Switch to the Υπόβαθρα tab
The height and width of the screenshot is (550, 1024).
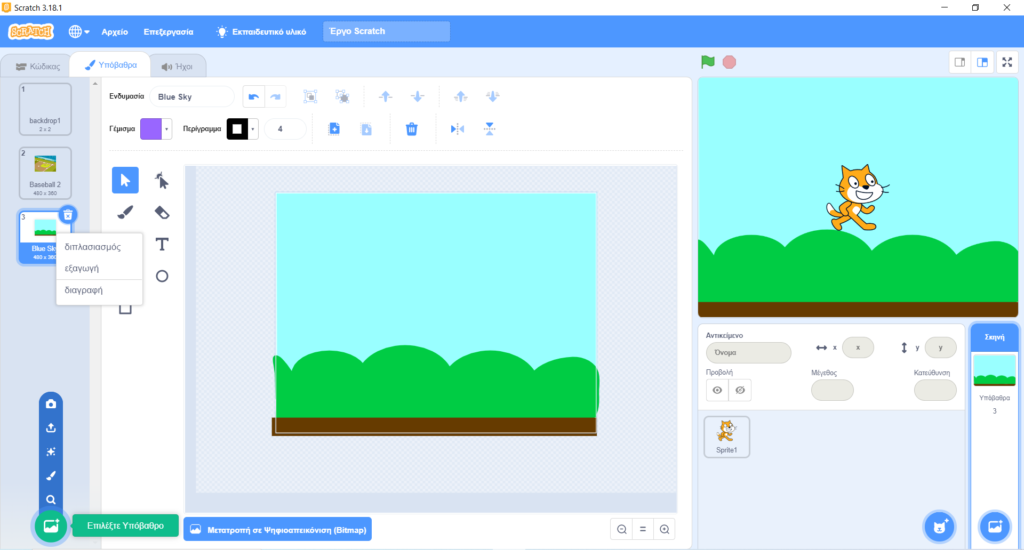(110, 65)
